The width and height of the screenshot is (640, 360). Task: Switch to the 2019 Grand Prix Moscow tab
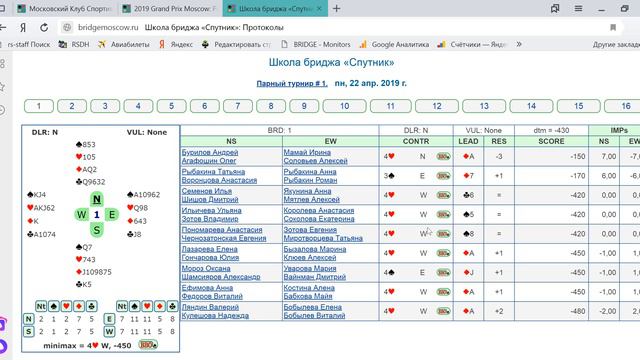[x=169, y=9]
